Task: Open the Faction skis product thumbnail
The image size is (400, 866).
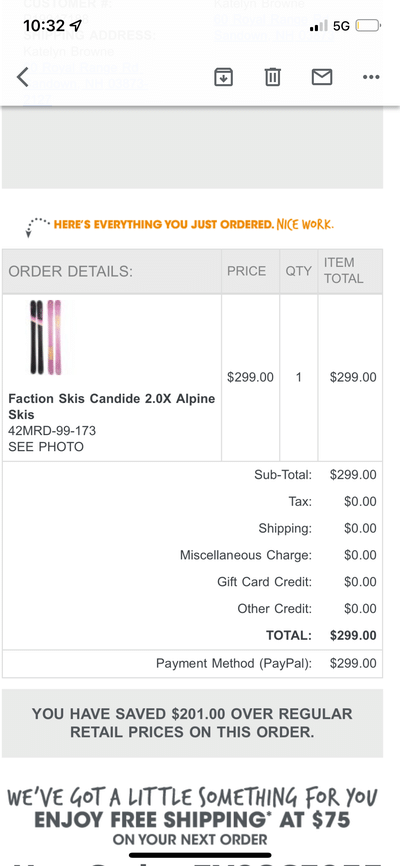Action: [x=45, y=337]
